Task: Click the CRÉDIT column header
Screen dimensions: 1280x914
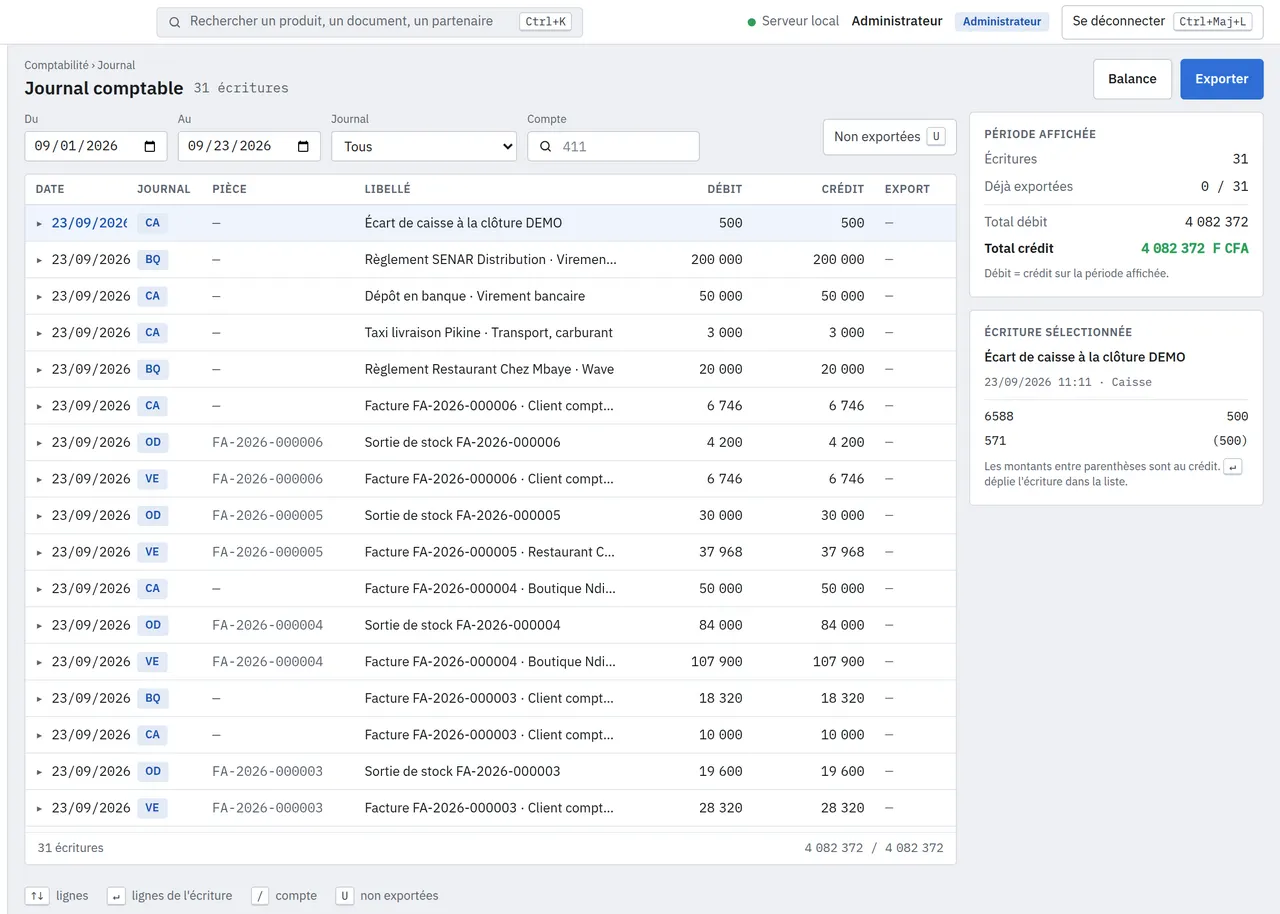Action: pyautogui.click(x=843, y=189)
